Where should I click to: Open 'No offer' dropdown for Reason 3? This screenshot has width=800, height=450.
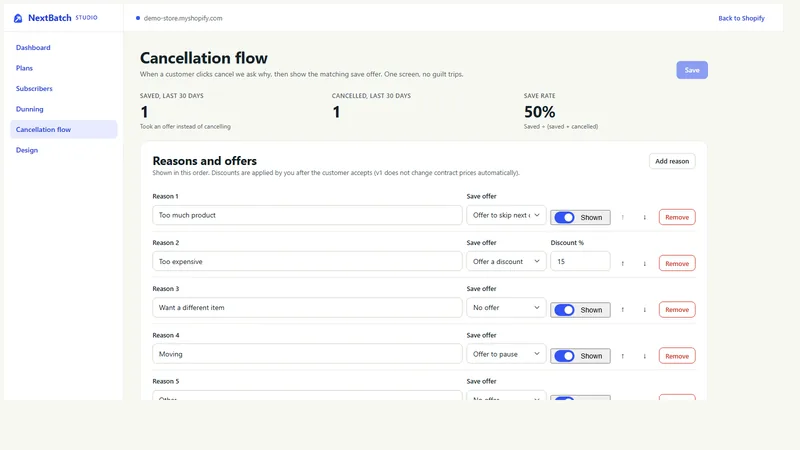[x=506, y=308]
